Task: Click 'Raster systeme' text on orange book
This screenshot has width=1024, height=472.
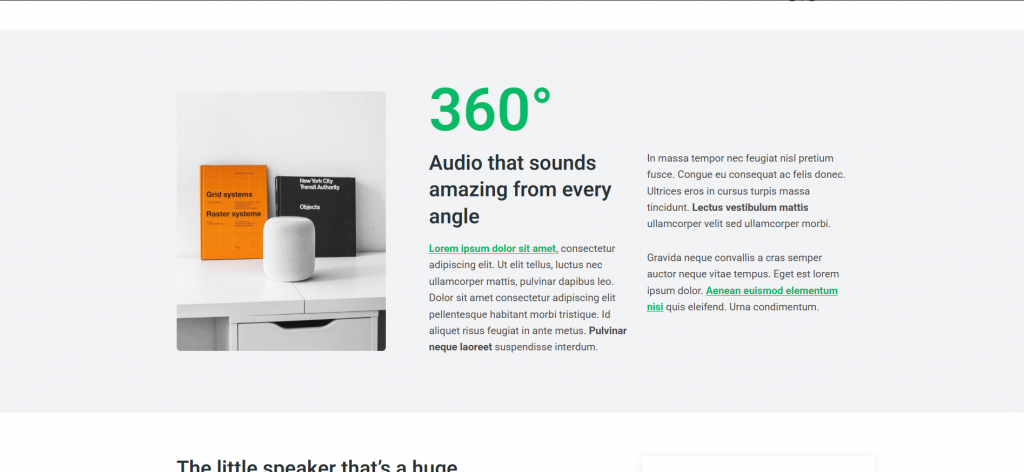Action: (x=234, y=213)
